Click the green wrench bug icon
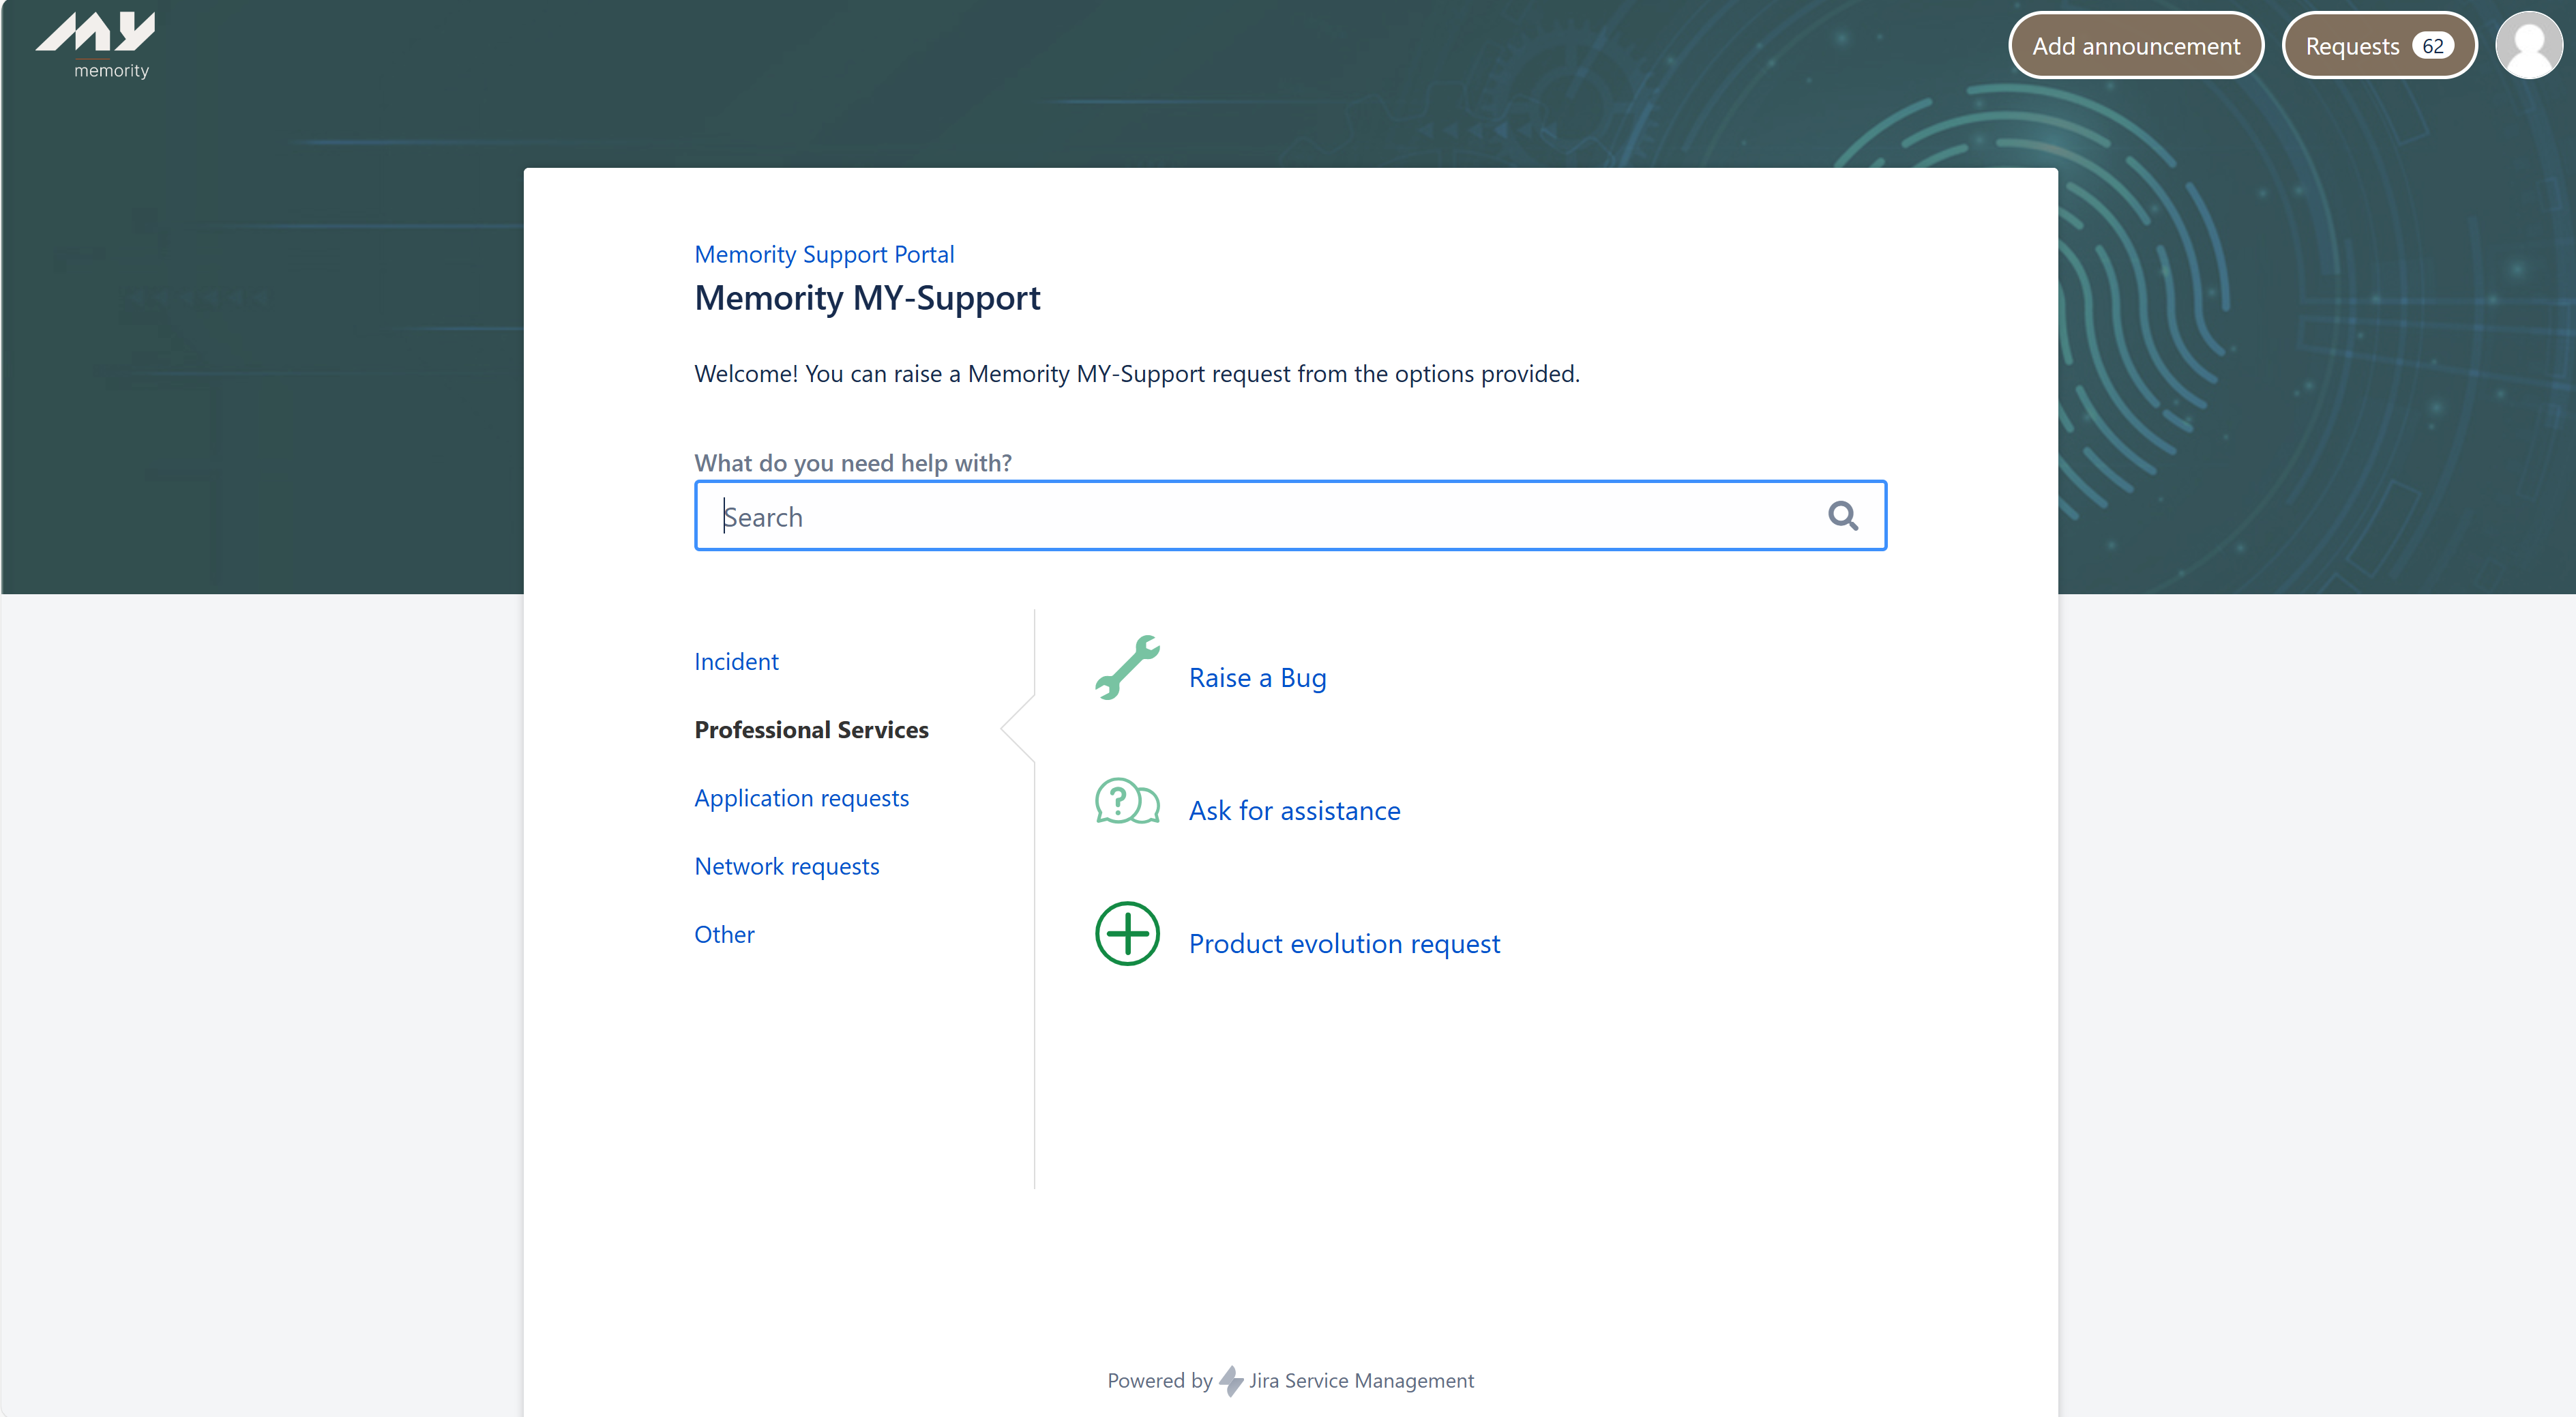2576x1417 pixels. pos(1127,668)
